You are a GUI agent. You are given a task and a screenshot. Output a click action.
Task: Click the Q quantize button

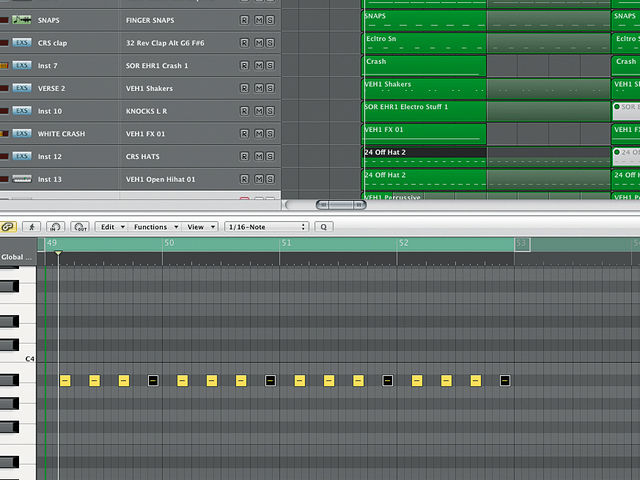[324, 227]
